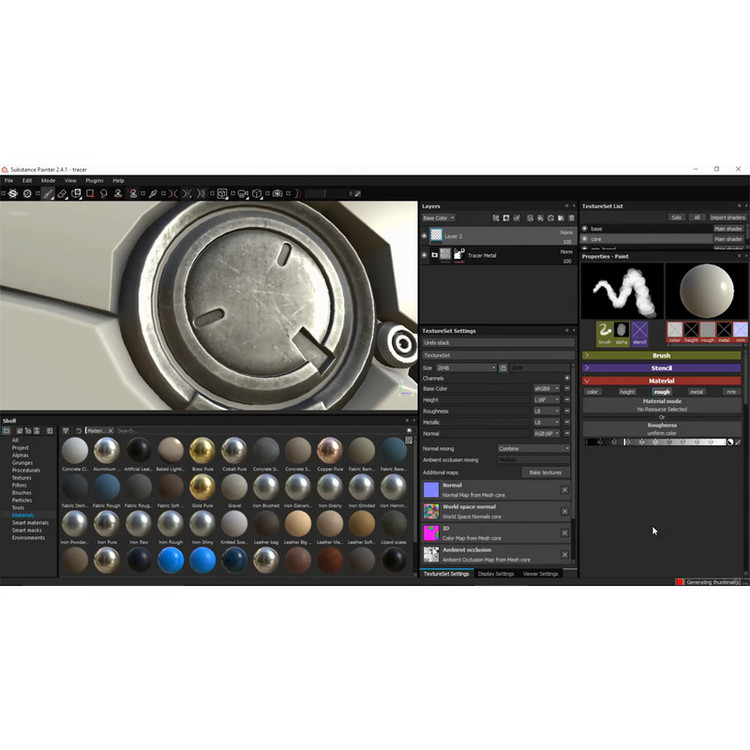The height and width of the screenshot is (750, 750).
Task: Open the Base Color channel dropdown in Layers
Action: pyautogui.click(x=438, y=217)
